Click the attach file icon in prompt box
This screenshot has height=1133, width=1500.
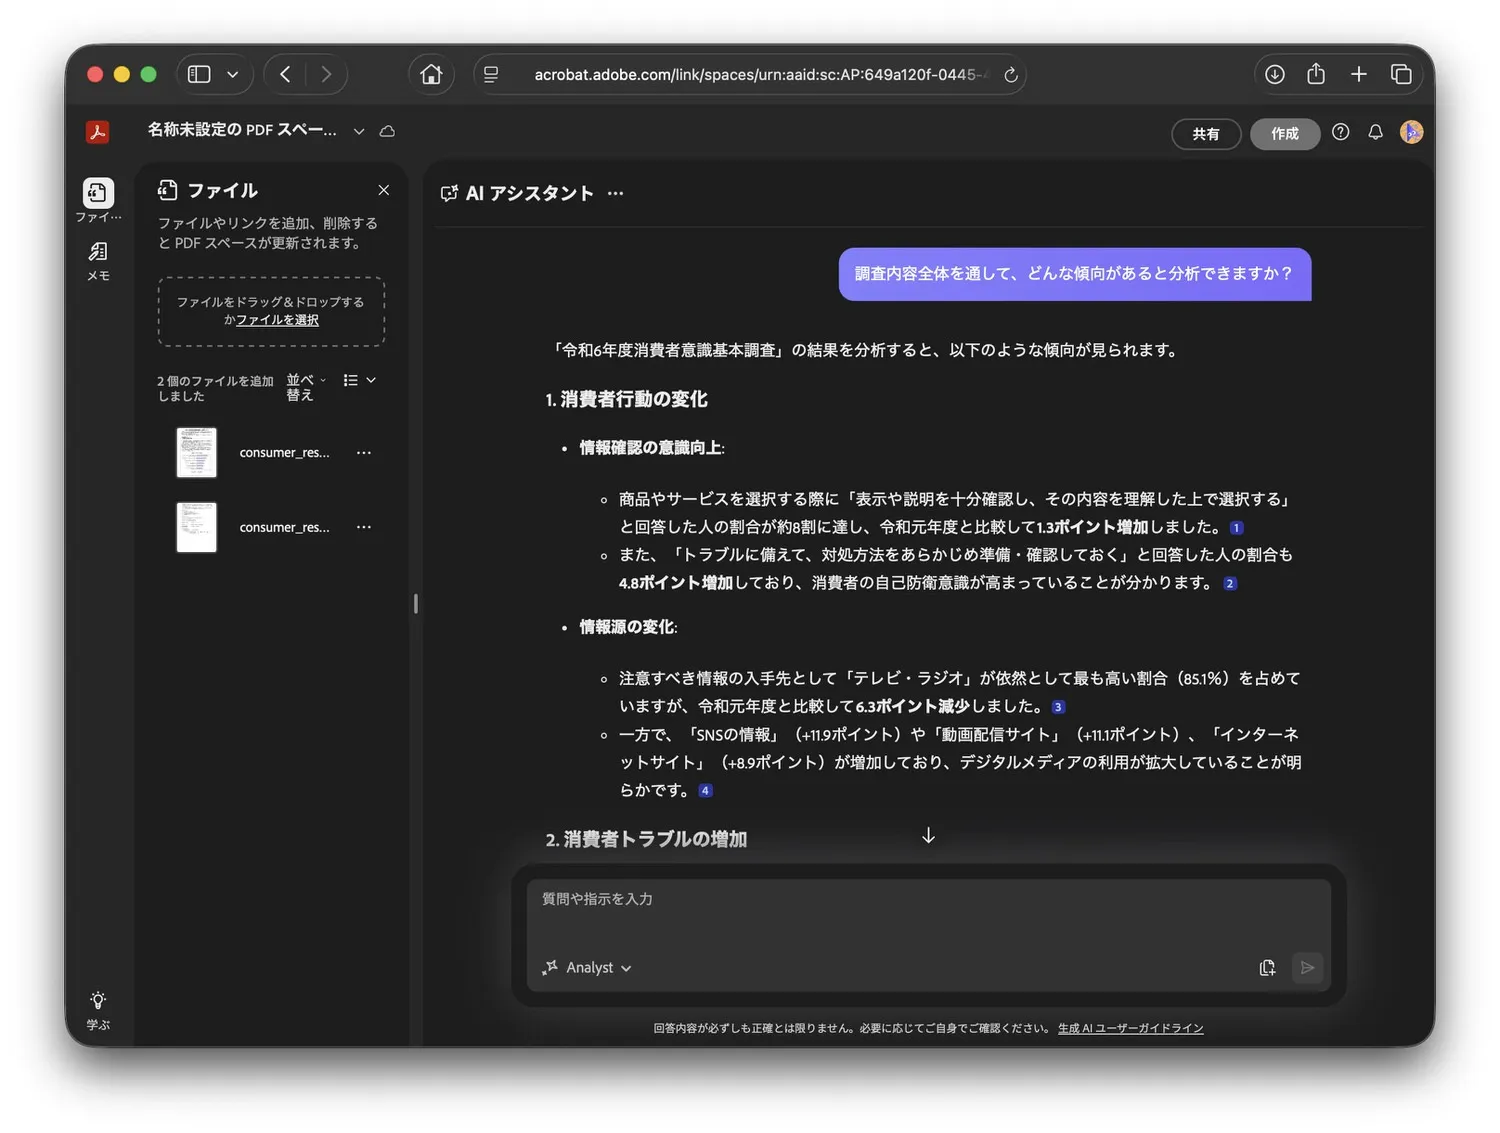[1267, 968]
